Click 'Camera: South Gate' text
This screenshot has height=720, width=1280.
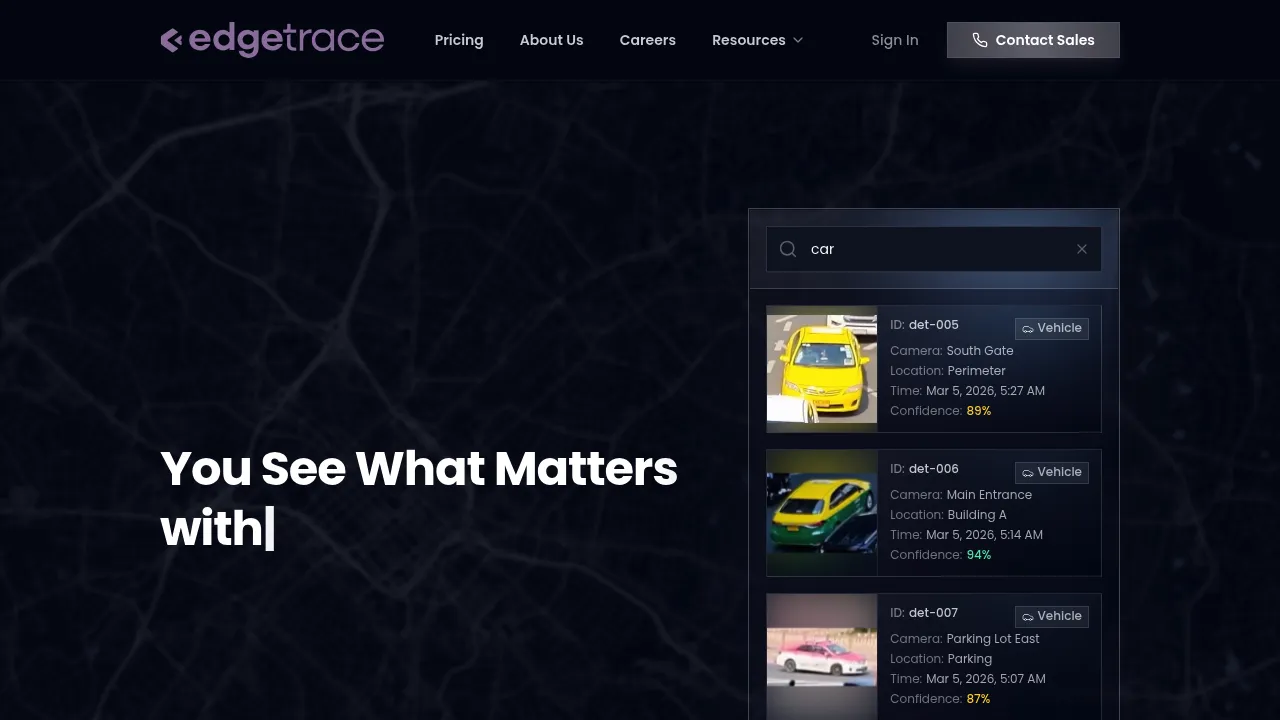point(952,351)
